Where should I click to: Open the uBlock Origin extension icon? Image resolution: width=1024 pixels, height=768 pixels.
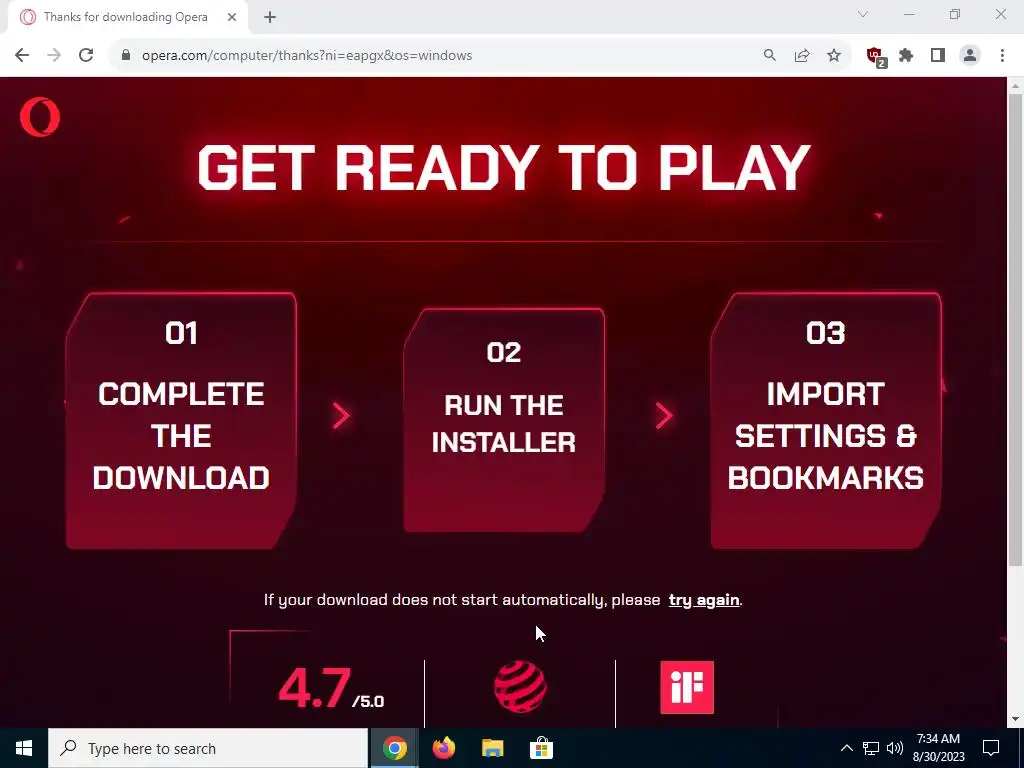pos(875,56)
